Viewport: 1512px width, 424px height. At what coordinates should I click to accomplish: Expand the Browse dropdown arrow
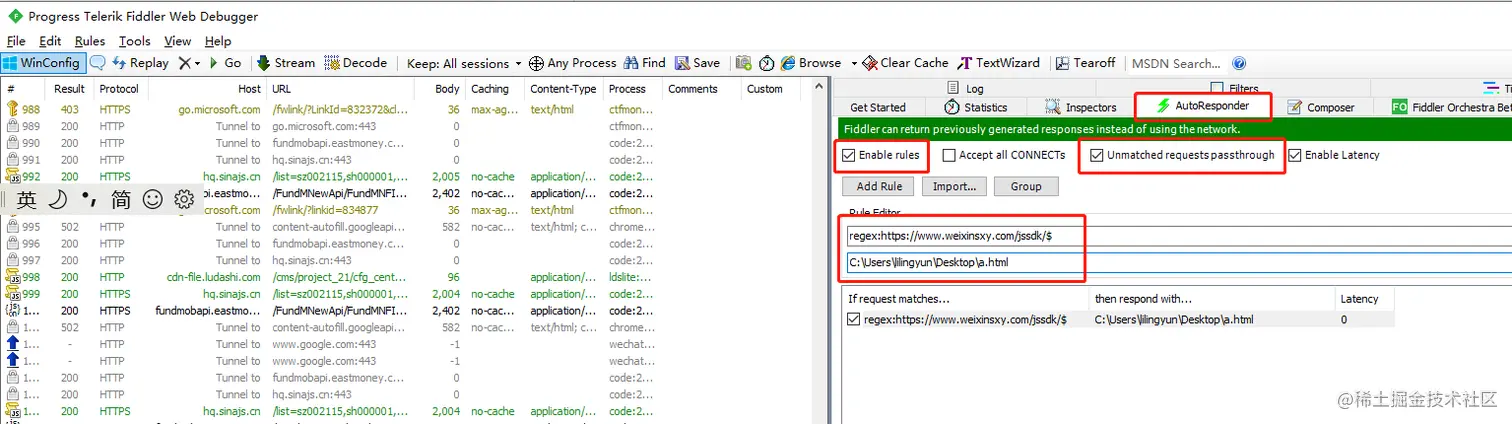coord(853,63)
